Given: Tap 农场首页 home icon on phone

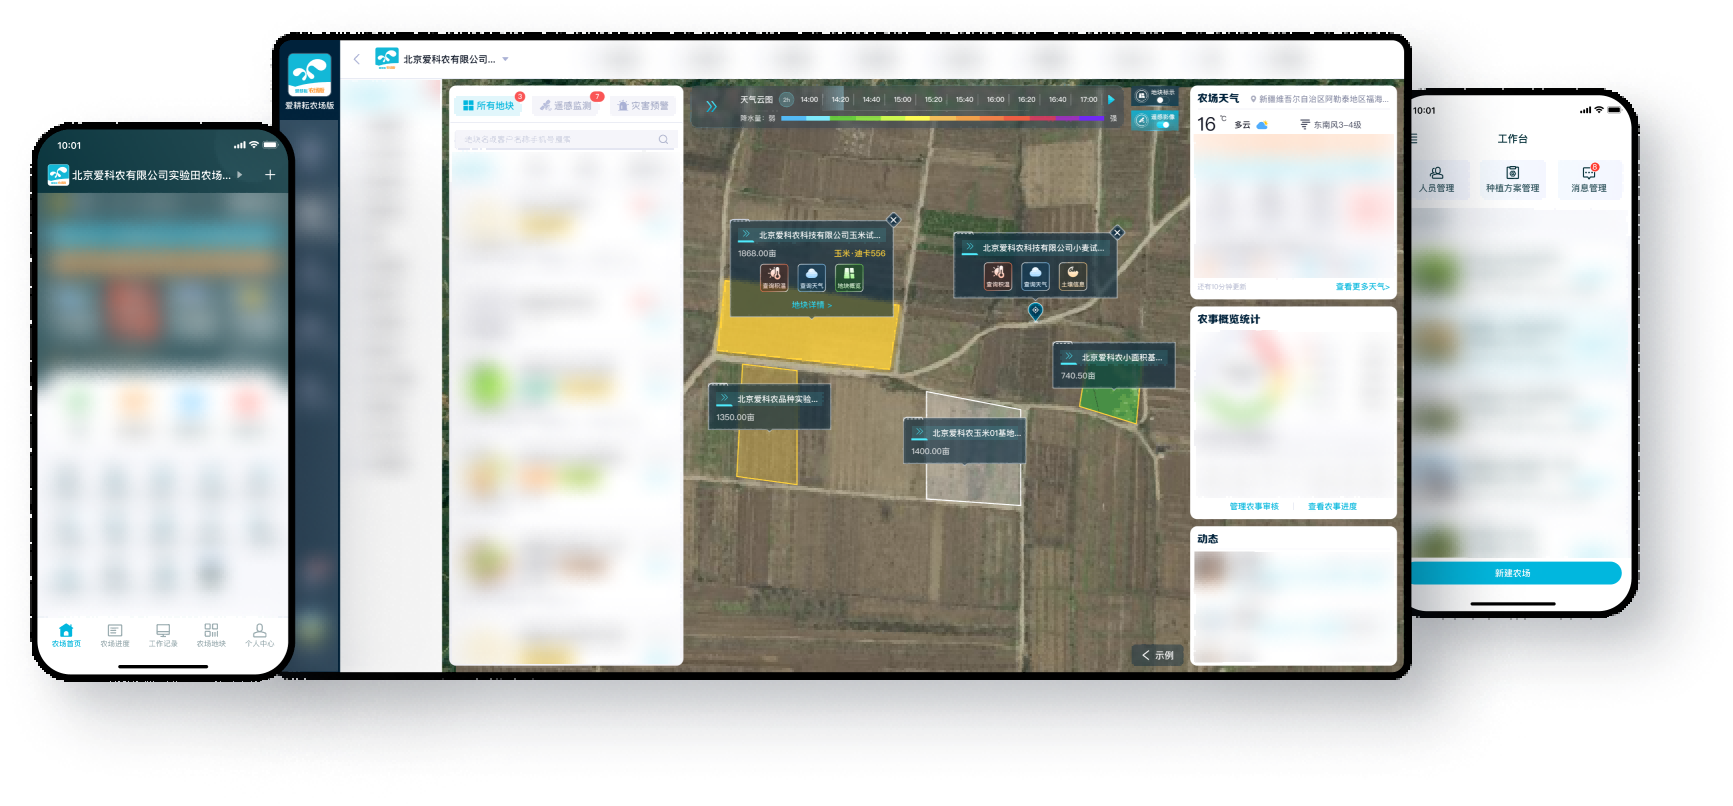Looking at the screenshot, I should coord(66,635).
